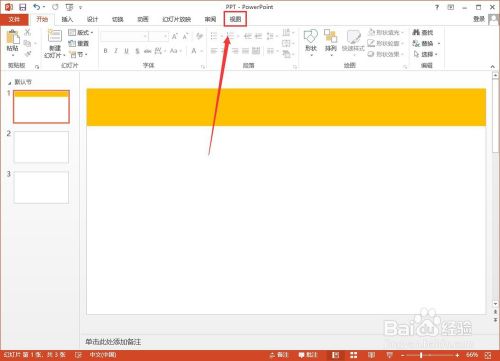Image resolution: width=500 pixels, height=361 pixels.
Task: Switch to the Insert tab (插入)
Action: [x=67, y=19]
